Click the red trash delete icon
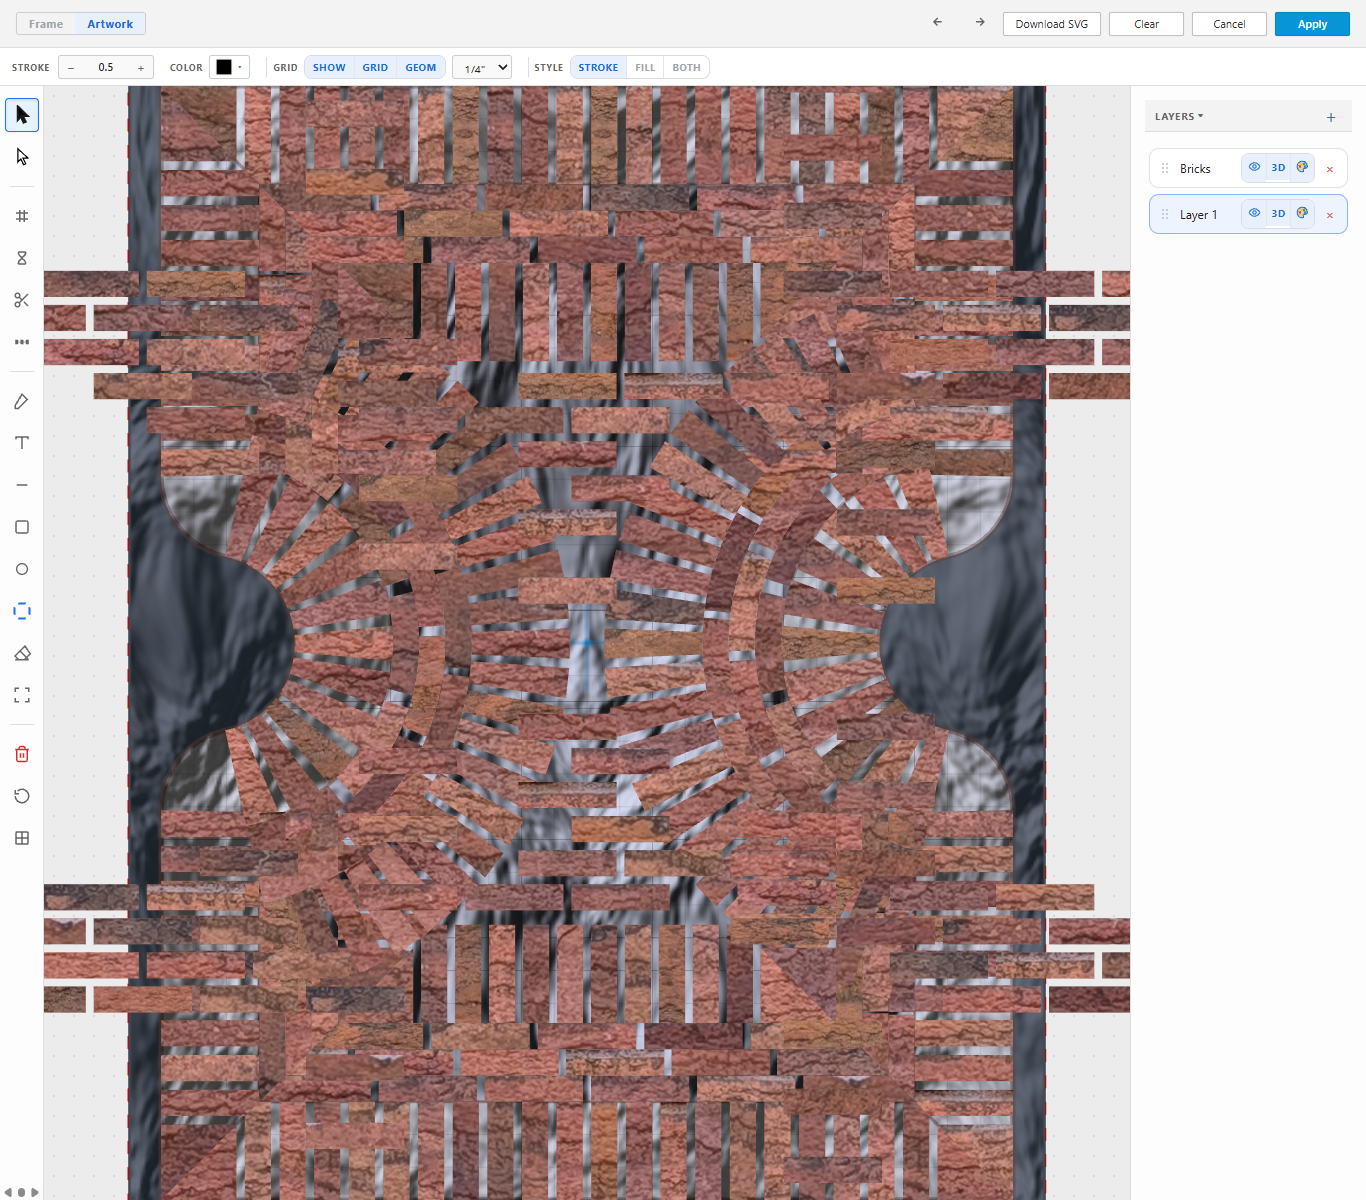This screenshot has width=1366, height=1200. point(22,754)
